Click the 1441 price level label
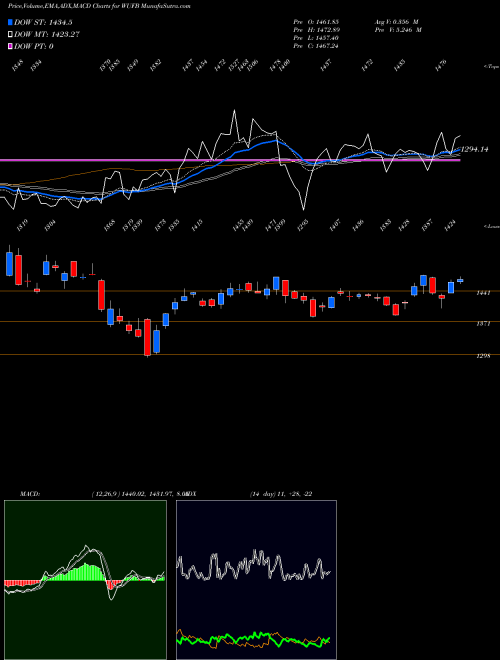This screenshot has height=660, width=500. 483,293
